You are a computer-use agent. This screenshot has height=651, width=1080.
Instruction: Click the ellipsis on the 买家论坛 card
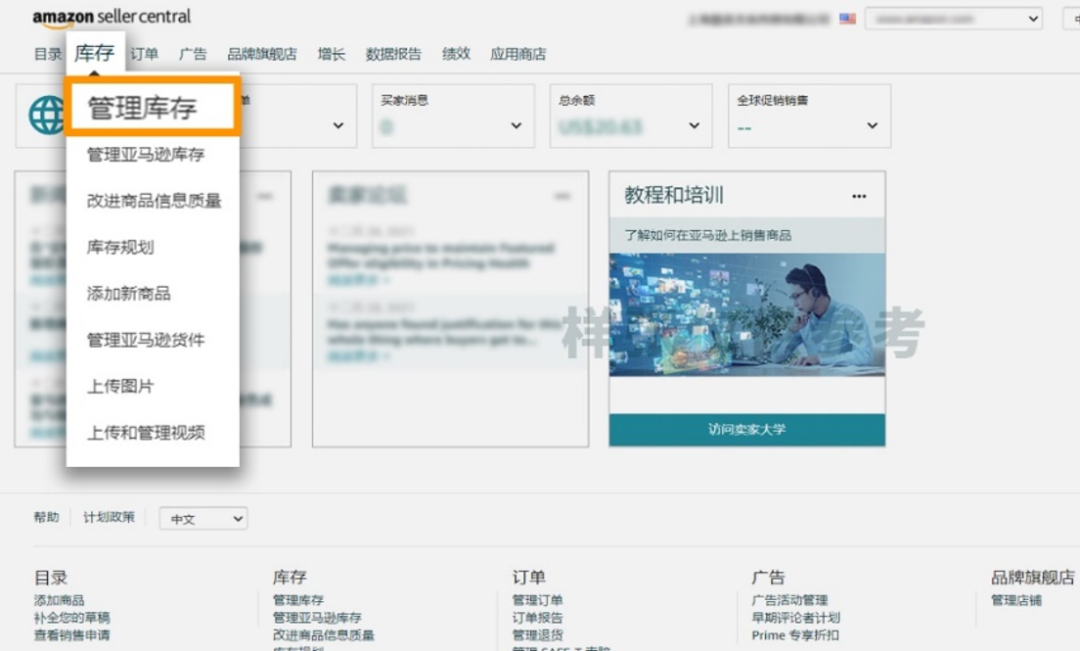(x=564, y=196)
